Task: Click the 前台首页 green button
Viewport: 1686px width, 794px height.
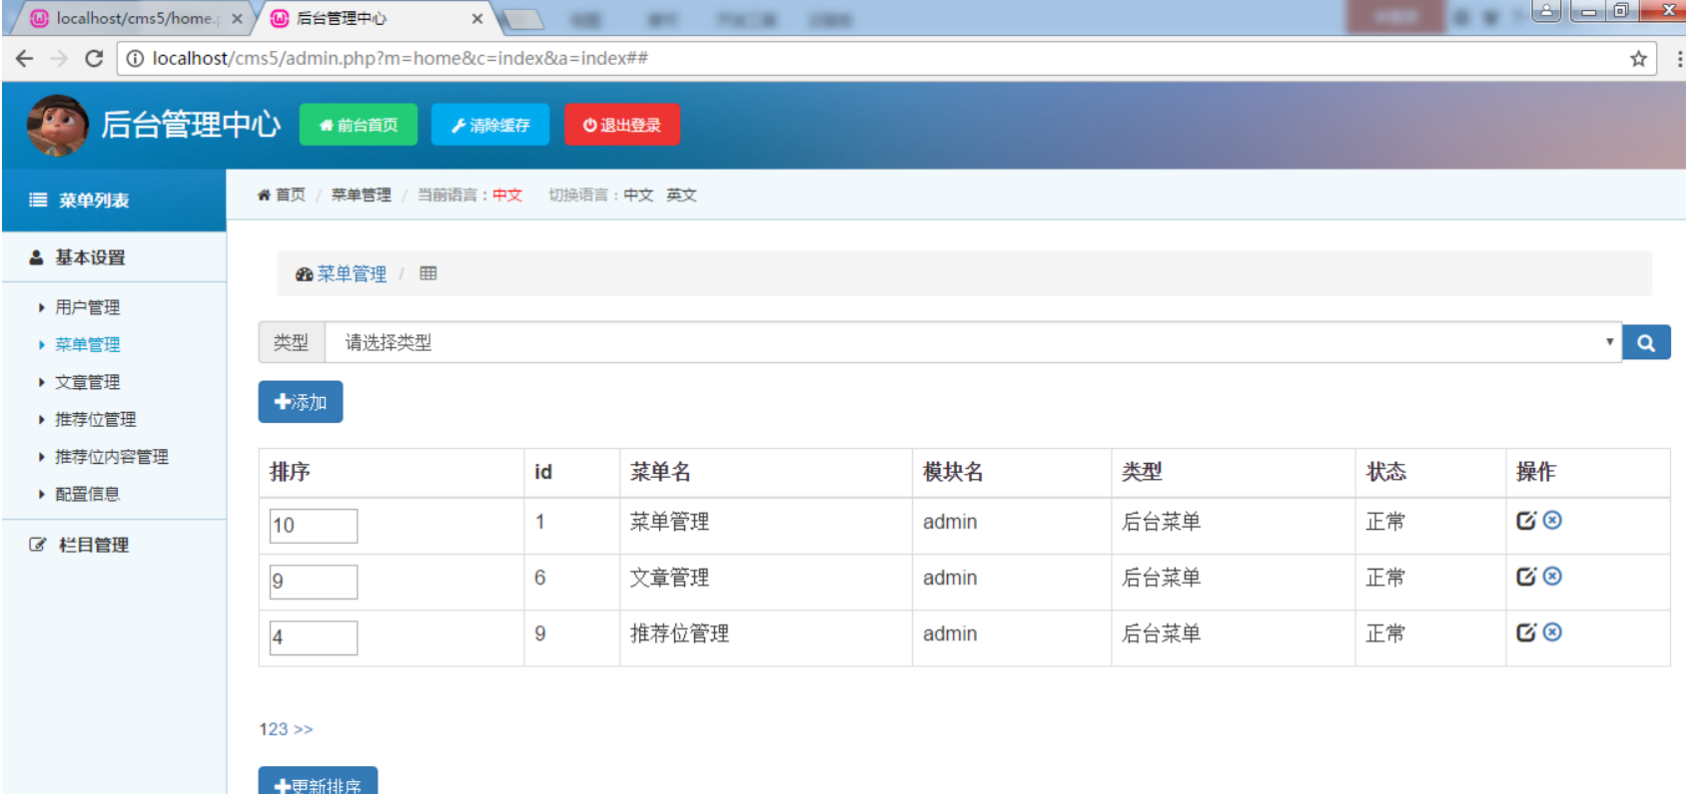Action: click(358, 125)
